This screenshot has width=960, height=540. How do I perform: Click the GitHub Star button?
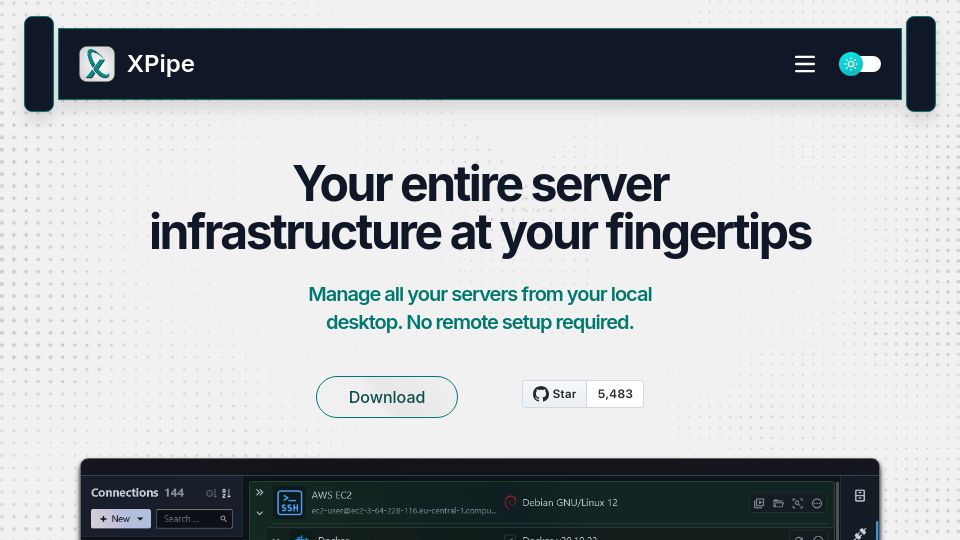554,394
